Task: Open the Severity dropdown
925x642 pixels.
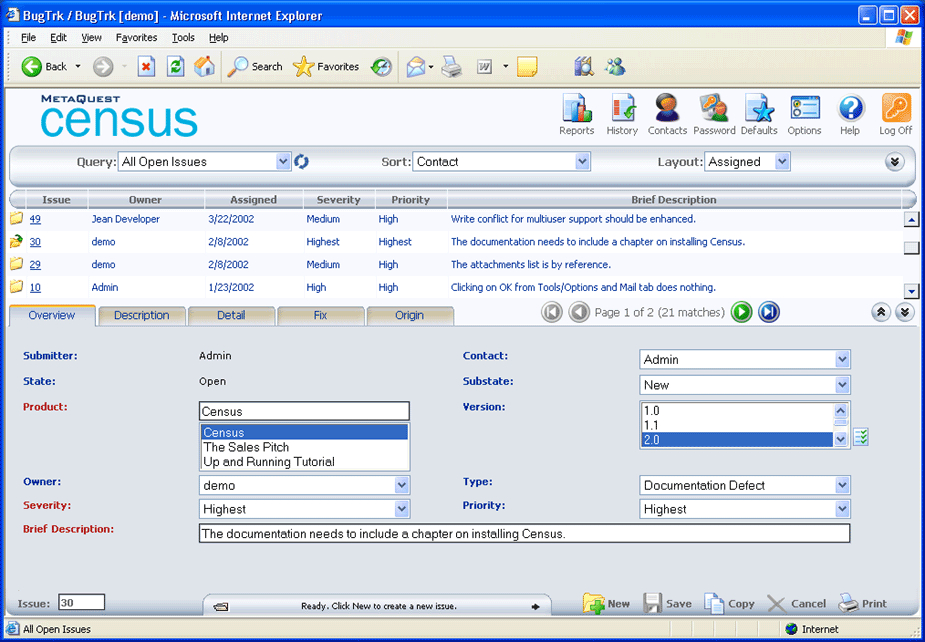Action: tap(401, 509)
